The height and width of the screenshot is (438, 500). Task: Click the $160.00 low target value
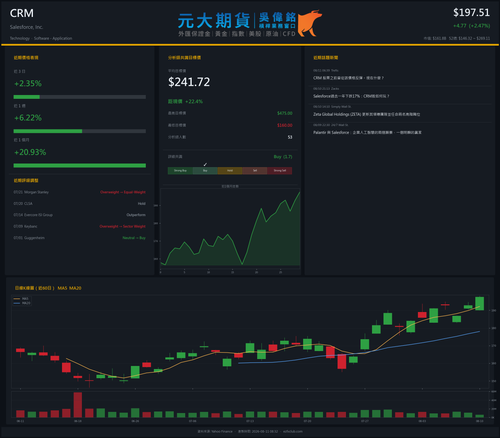(285, 125)
